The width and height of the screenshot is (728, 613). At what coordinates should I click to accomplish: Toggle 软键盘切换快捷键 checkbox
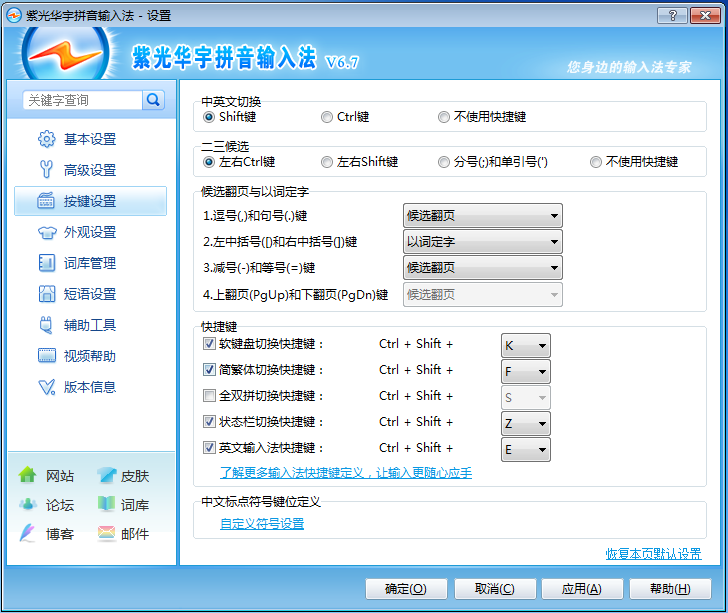click(x=209, y=344)
